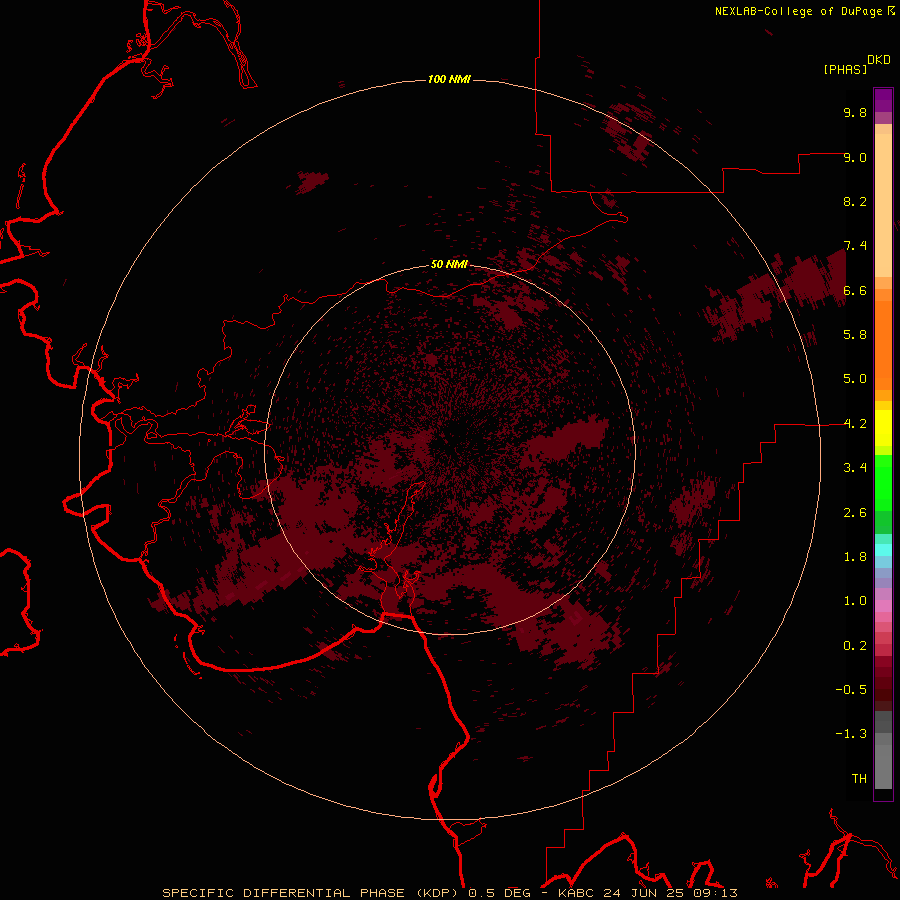Click the dark orange color bar segment
The height and width of the screenshot is (900, 900).
(883, 346)
